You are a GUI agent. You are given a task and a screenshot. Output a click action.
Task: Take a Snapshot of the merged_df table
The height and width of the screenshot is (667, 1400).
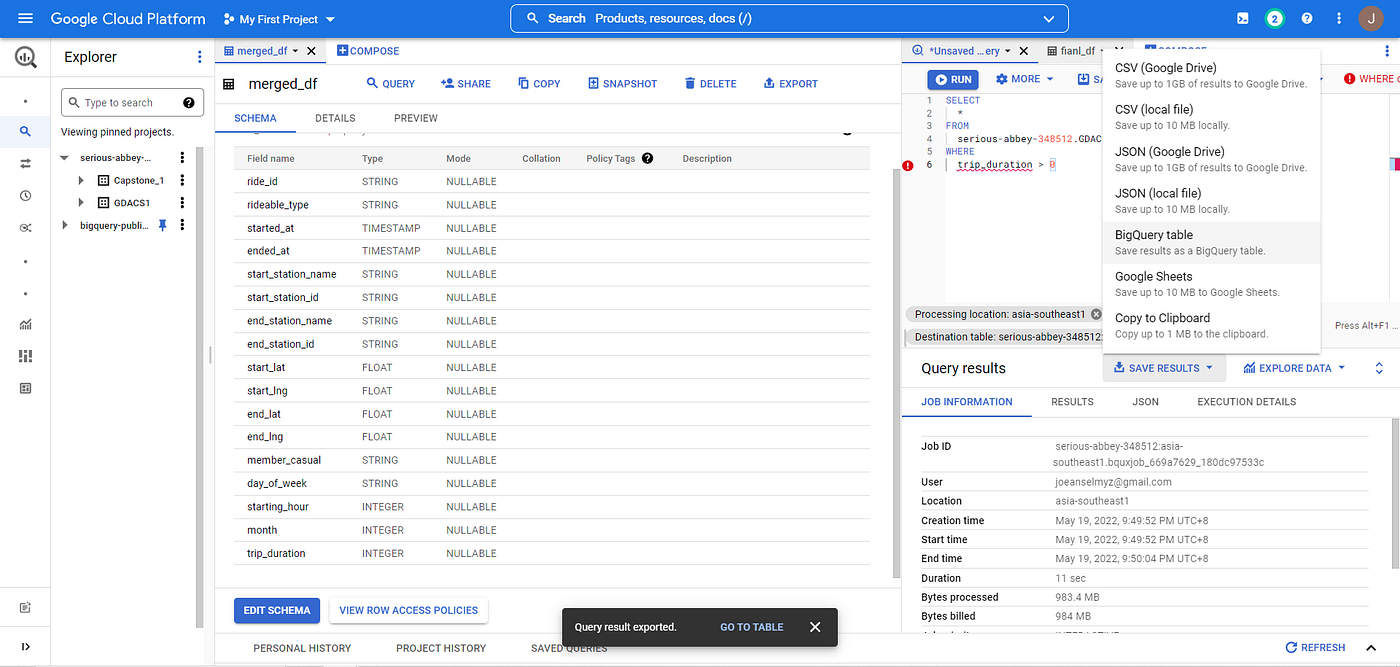click(x=622, y=83)
